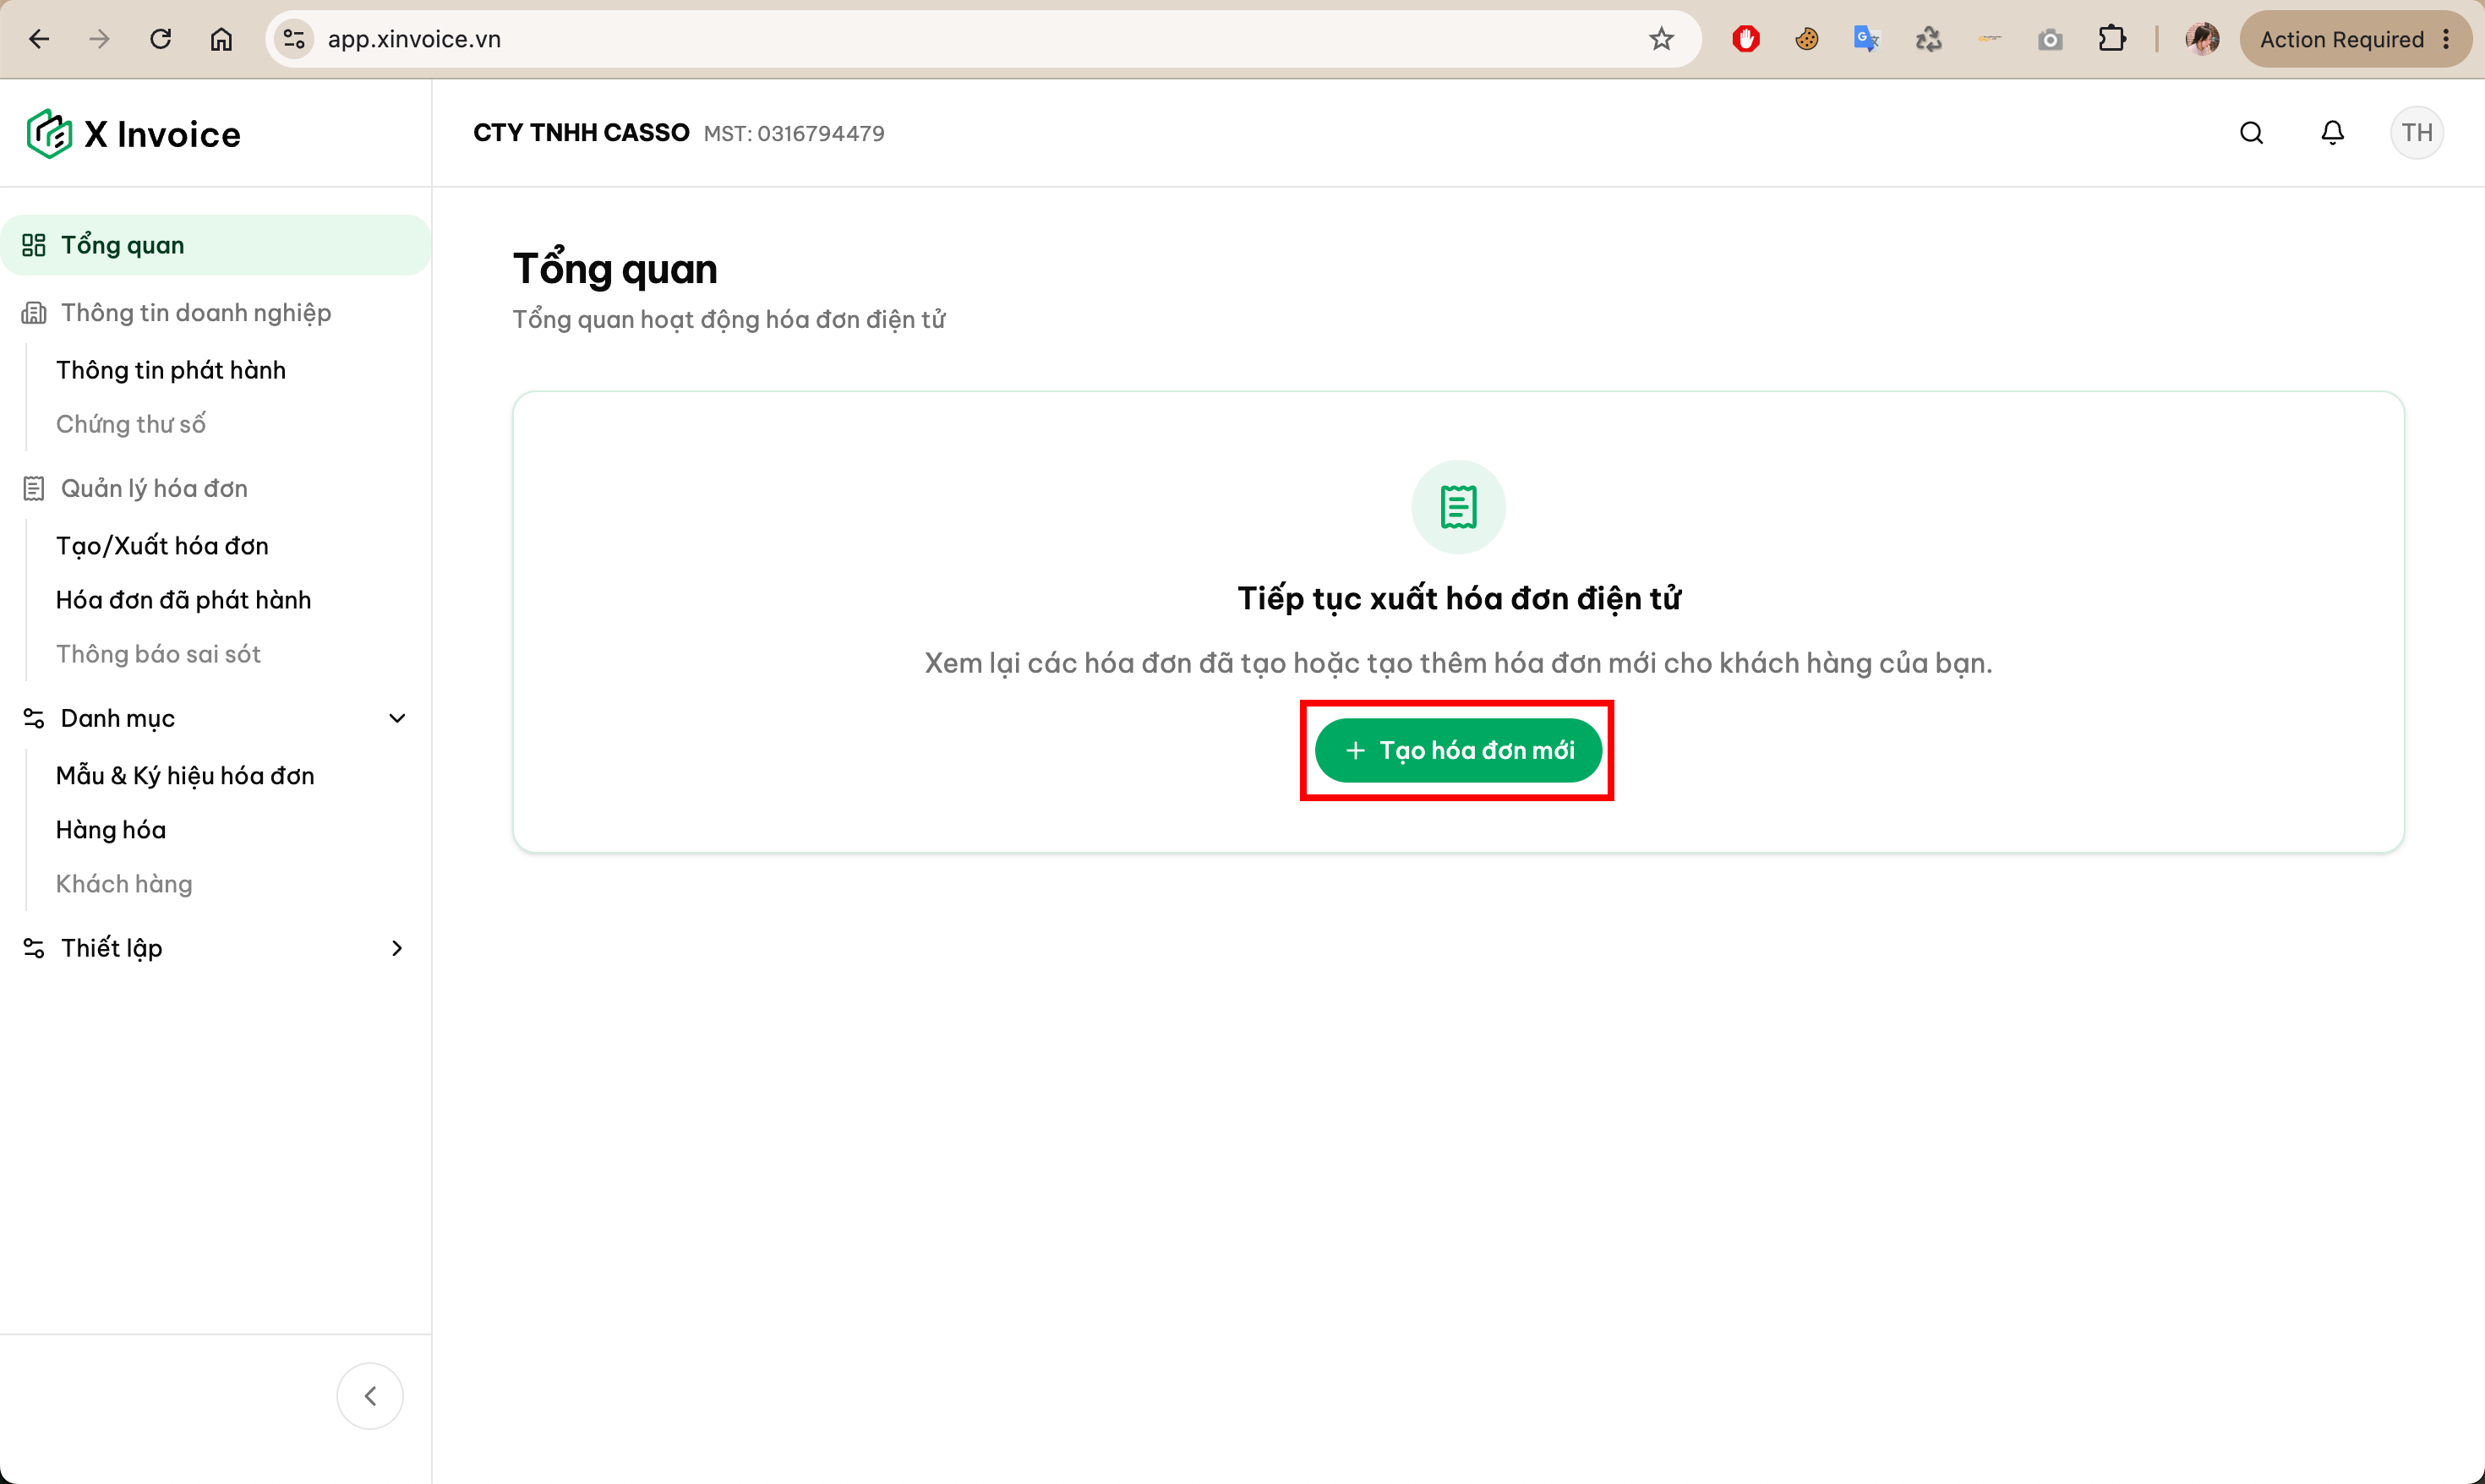Screen dimensions: 2485x1484
Task: Select Tổng quan in the sidebar
Action: click(215, 245)
